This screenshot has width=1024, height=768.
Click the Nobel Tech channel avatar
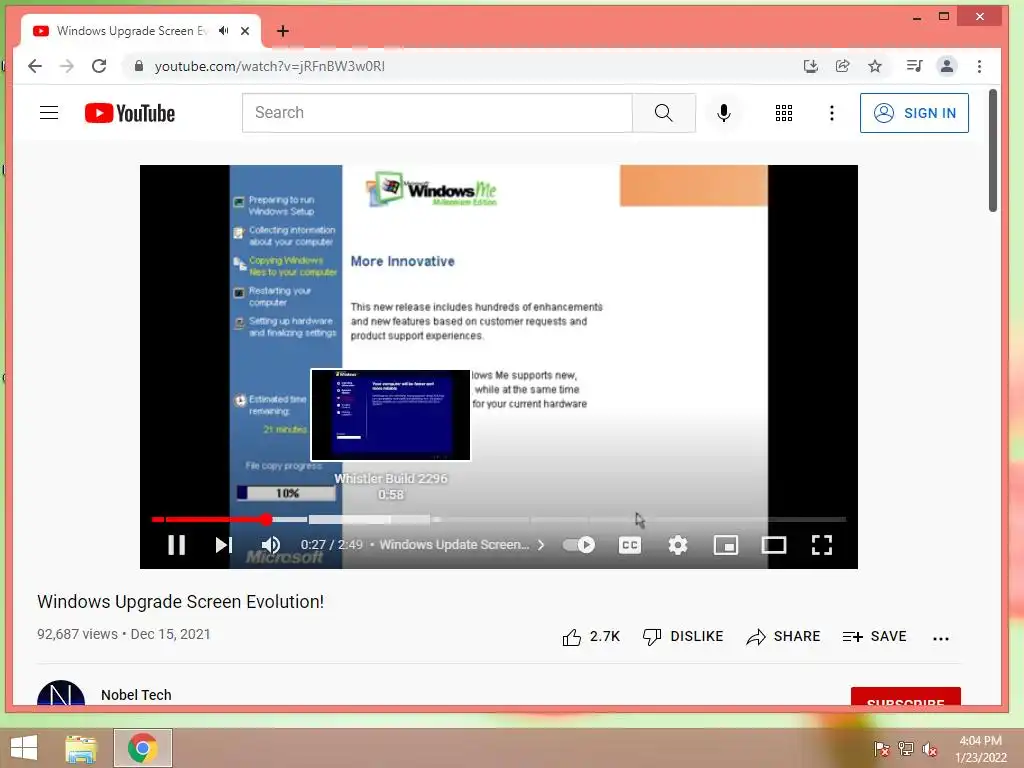pos(61,694)
